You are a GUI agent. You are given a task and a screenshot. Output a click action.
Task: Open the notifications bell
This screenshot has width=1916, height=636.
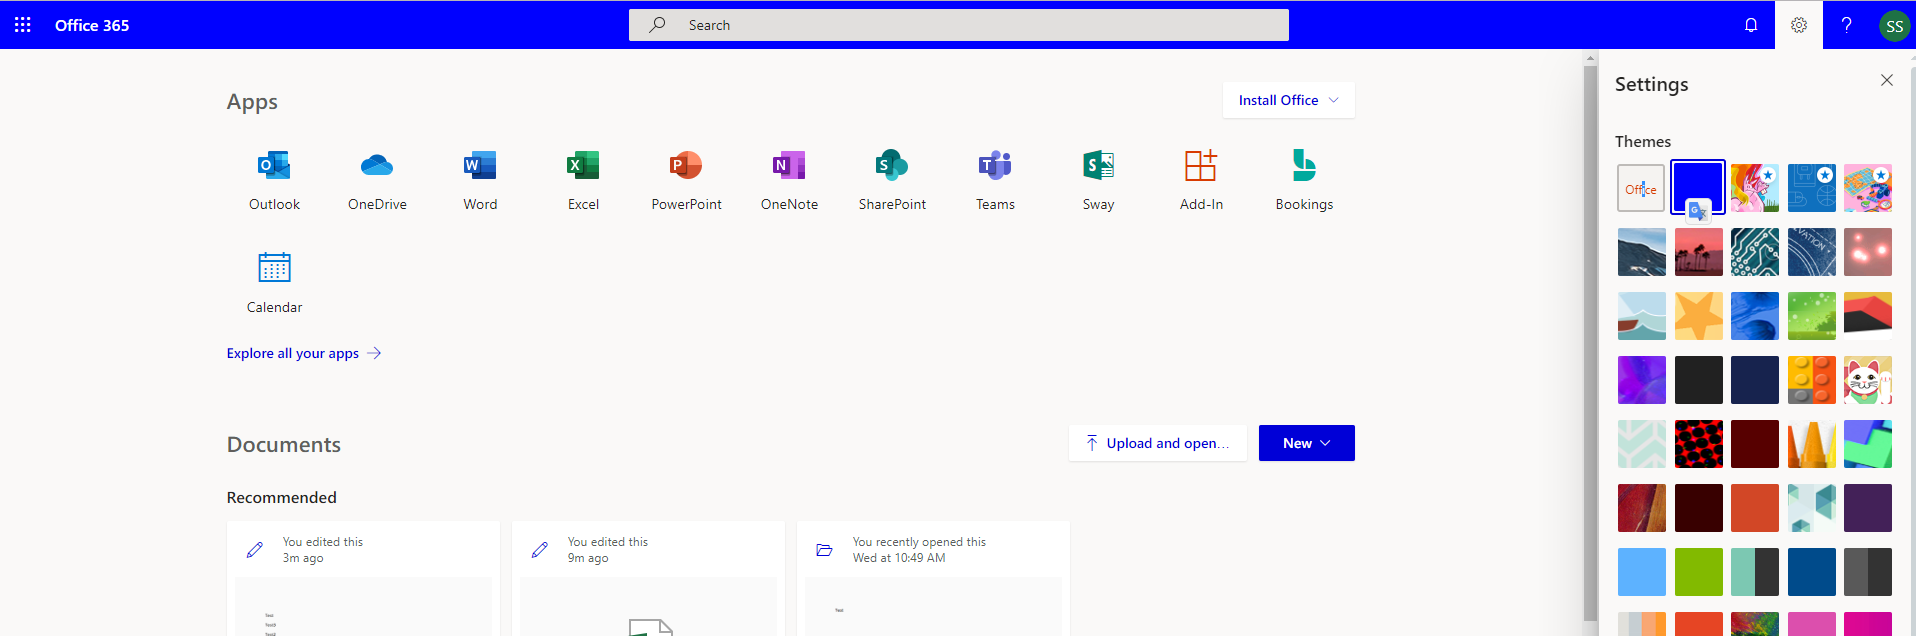(1751, 25)
